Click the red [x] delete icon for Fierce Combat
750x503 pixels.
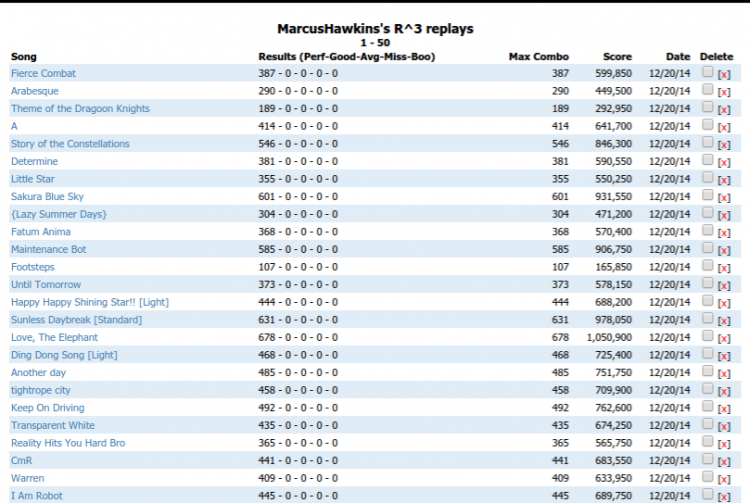[724, 74]
